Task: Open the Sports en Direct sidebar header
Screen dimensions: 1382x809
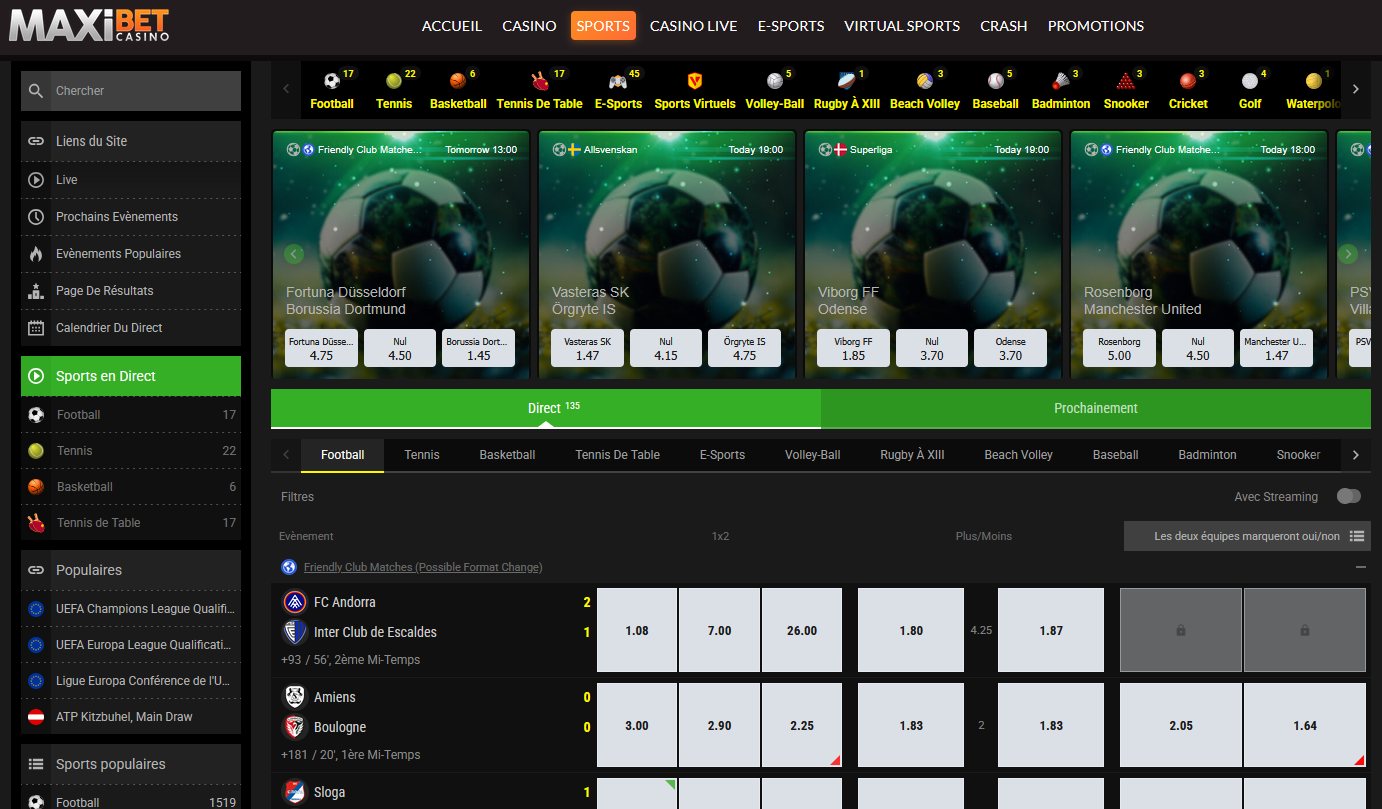Action: [x=131, y=376]
